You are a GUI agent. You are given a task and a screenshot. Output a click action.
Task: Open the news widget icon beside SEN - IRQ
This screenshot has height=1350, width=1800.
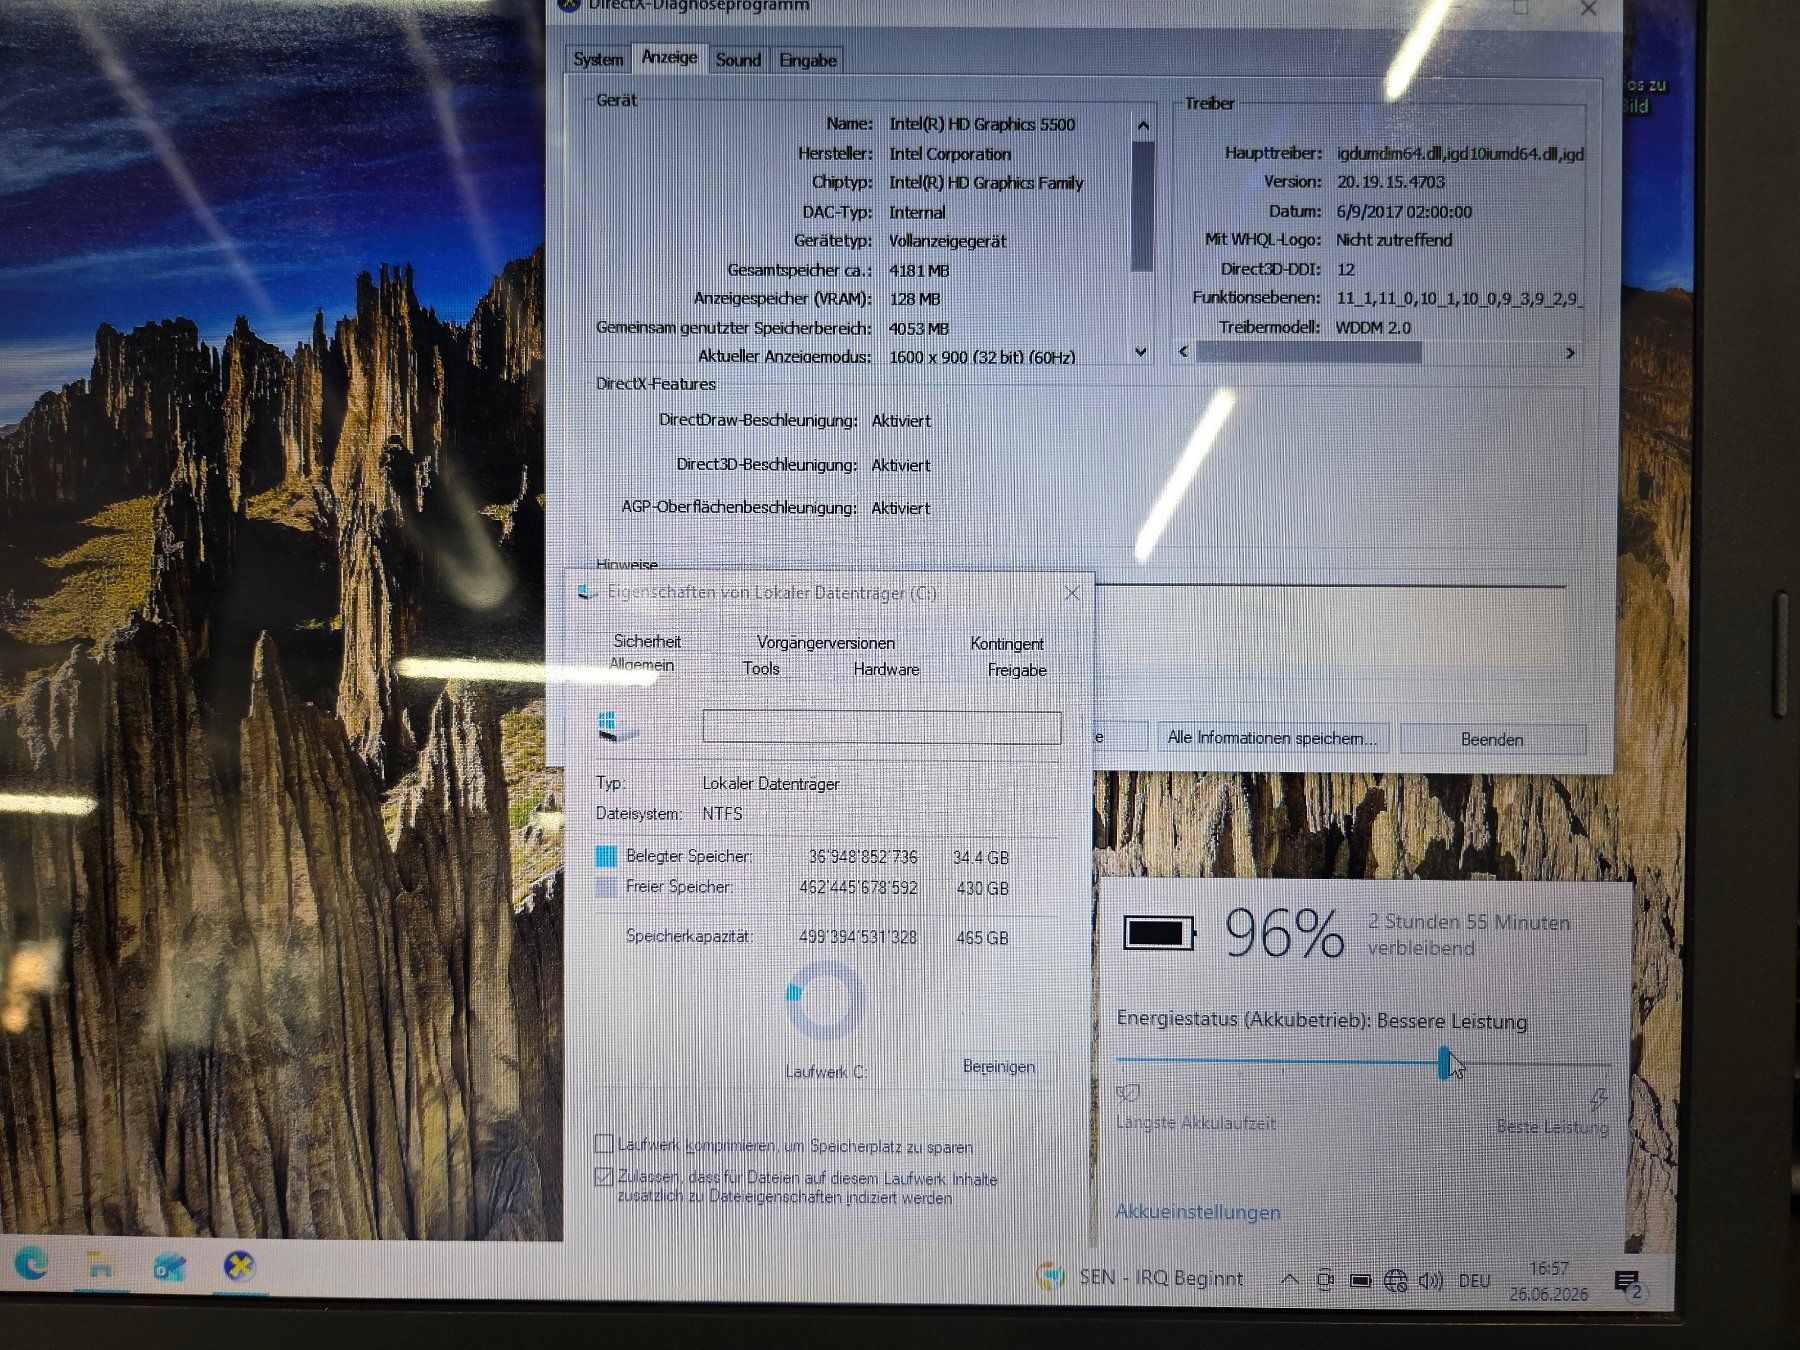click(1050, 1276)
